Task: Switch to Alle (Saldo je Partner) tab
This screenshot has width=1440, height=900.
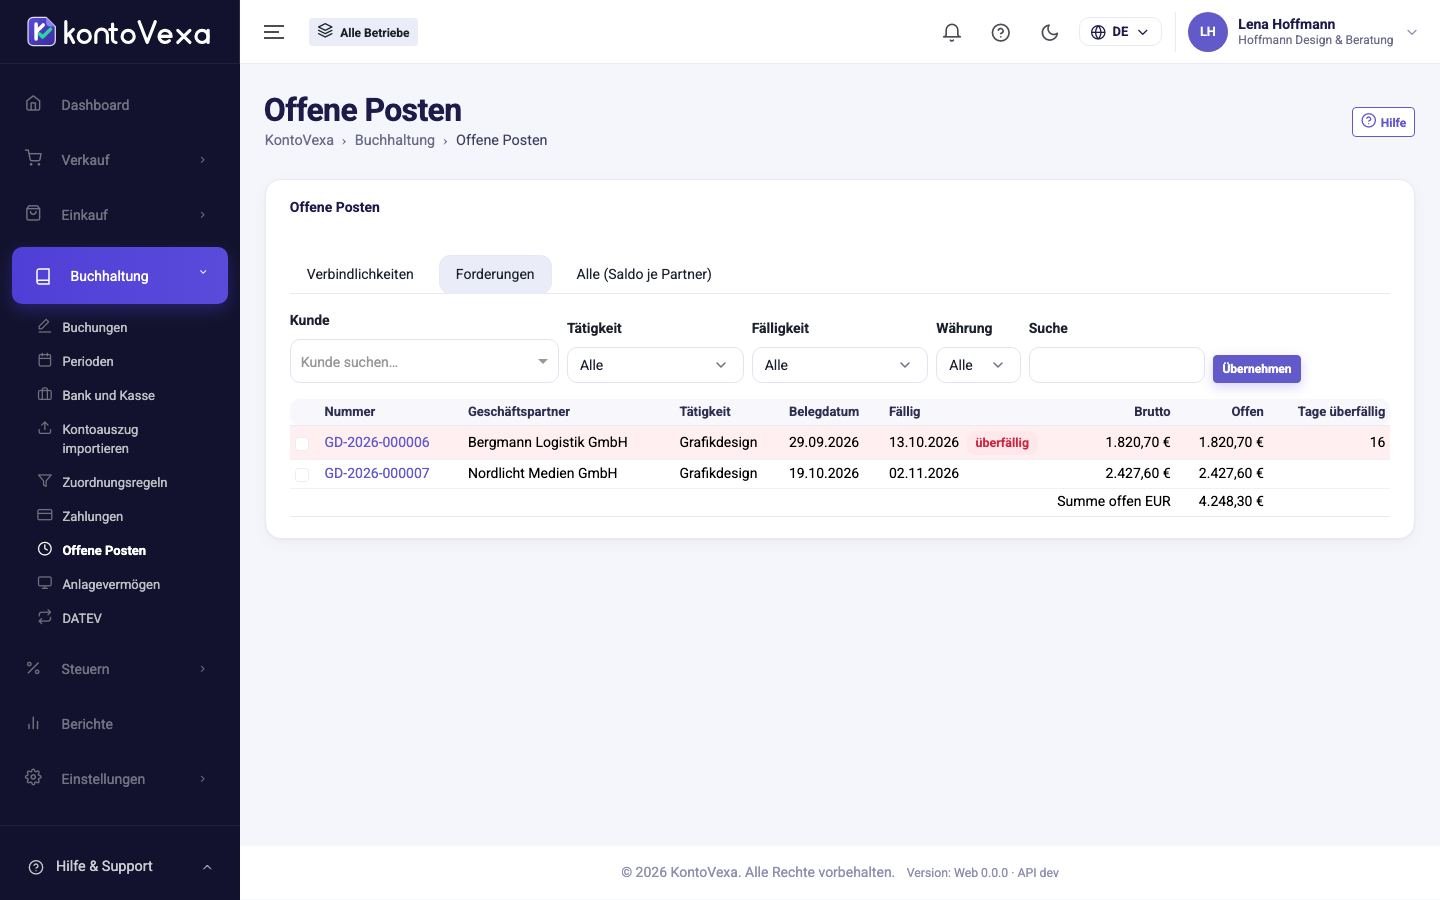Action: pos(644,274)
